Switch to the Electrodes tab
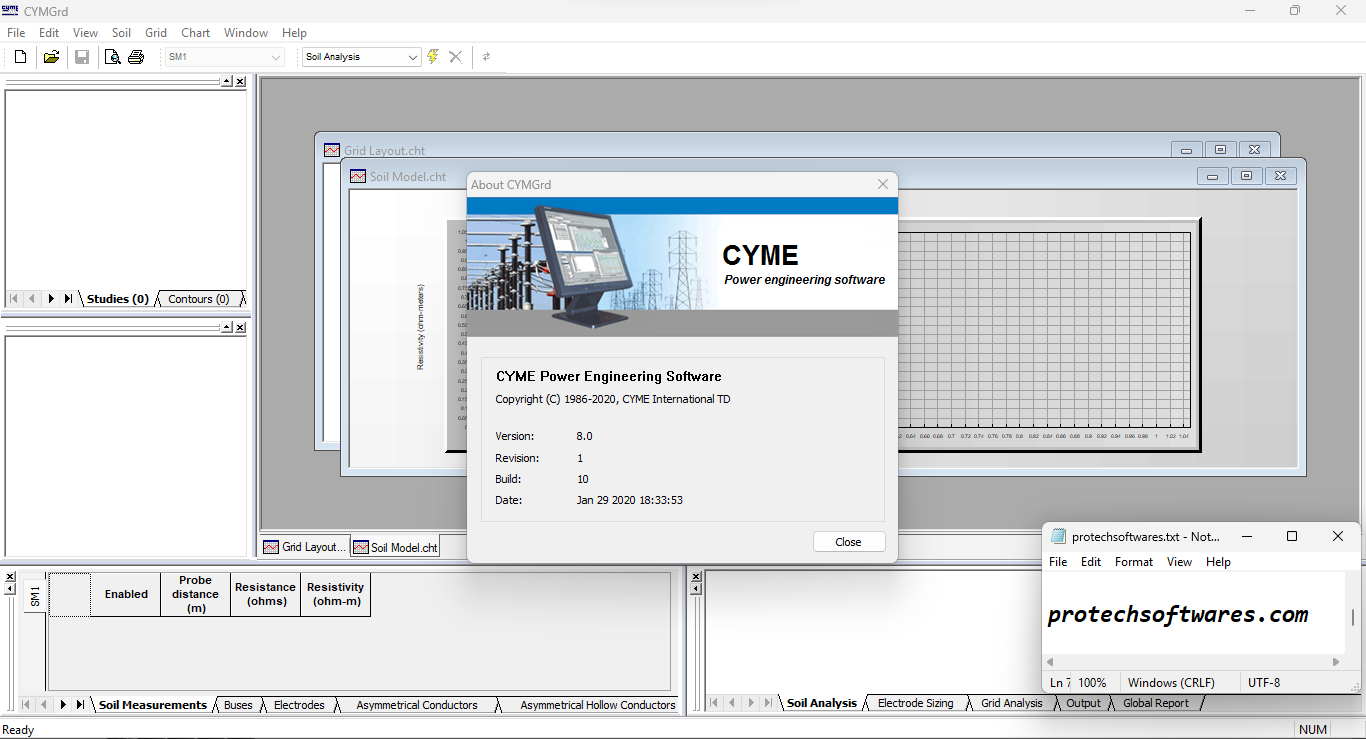This screenshot has height=739, width=1366. point(299,705)
